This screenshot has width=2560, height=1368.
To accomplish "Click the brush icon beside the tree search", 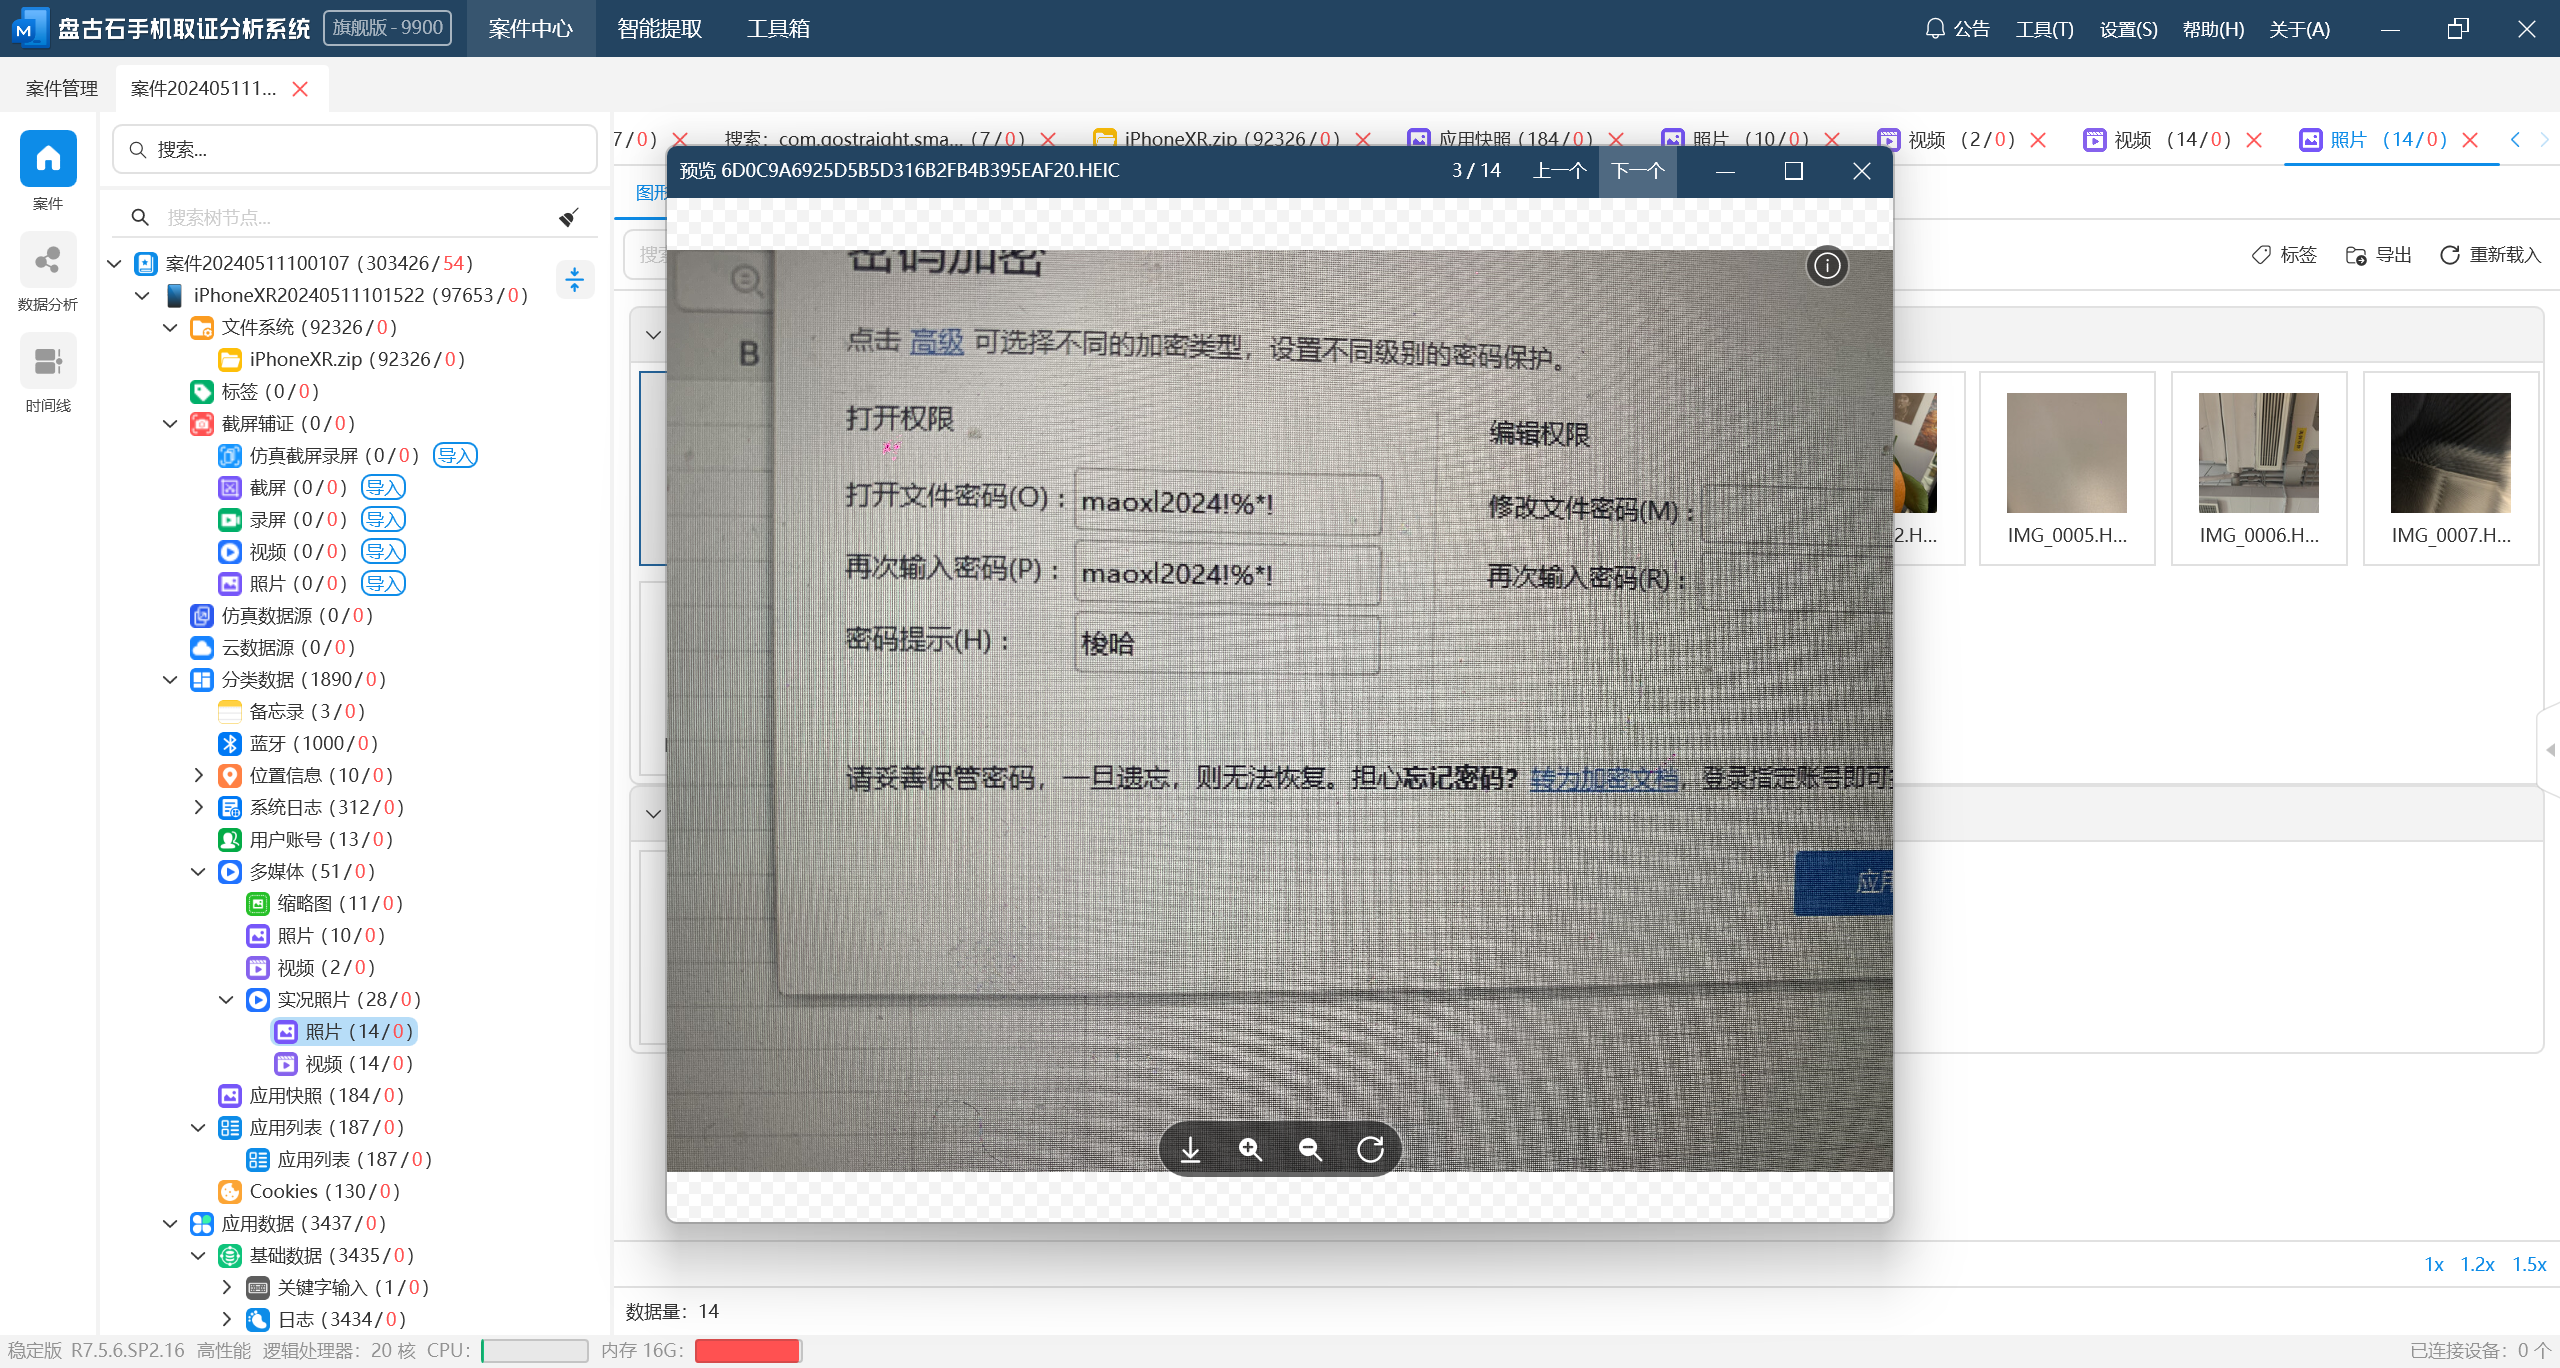I will (569, 217).
